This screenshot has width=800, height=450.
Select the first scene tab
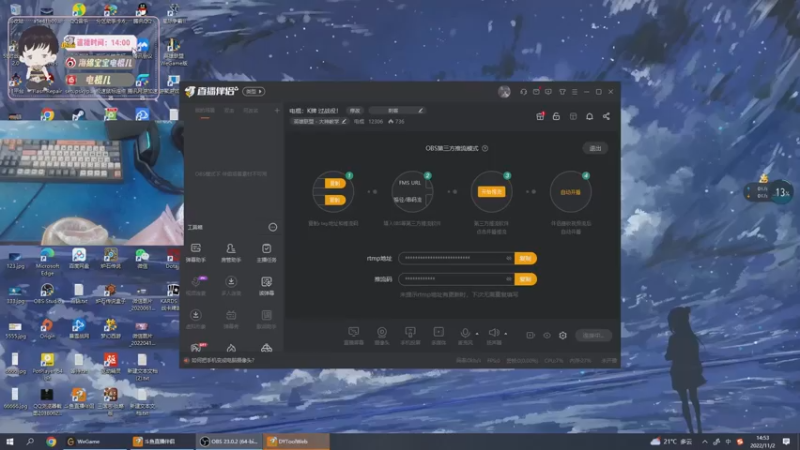pyautogui.click(x=205, y=111)
